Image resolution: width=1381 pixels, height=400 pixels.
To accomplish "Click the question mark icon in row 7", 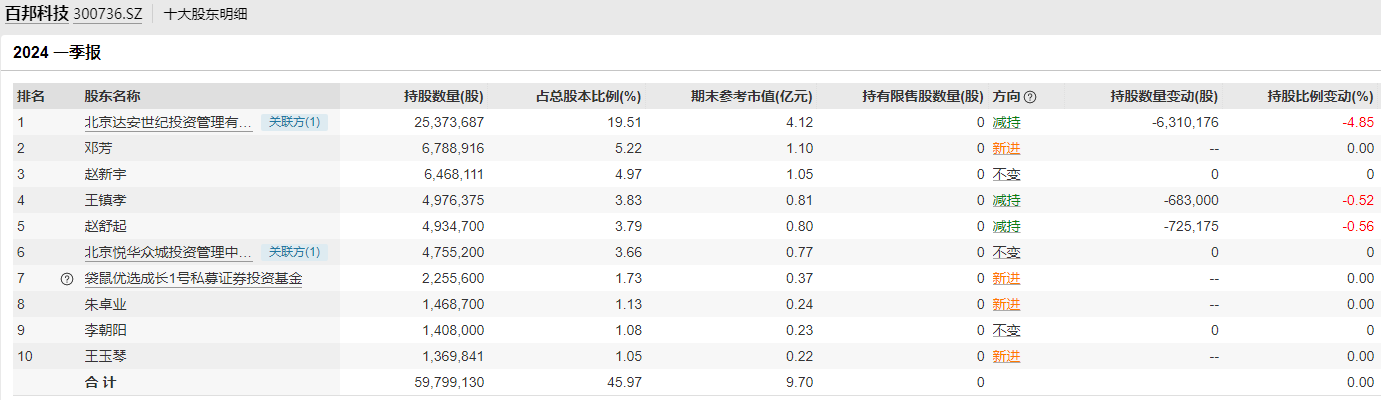I will pyautogui.click(x=67, y=279).
